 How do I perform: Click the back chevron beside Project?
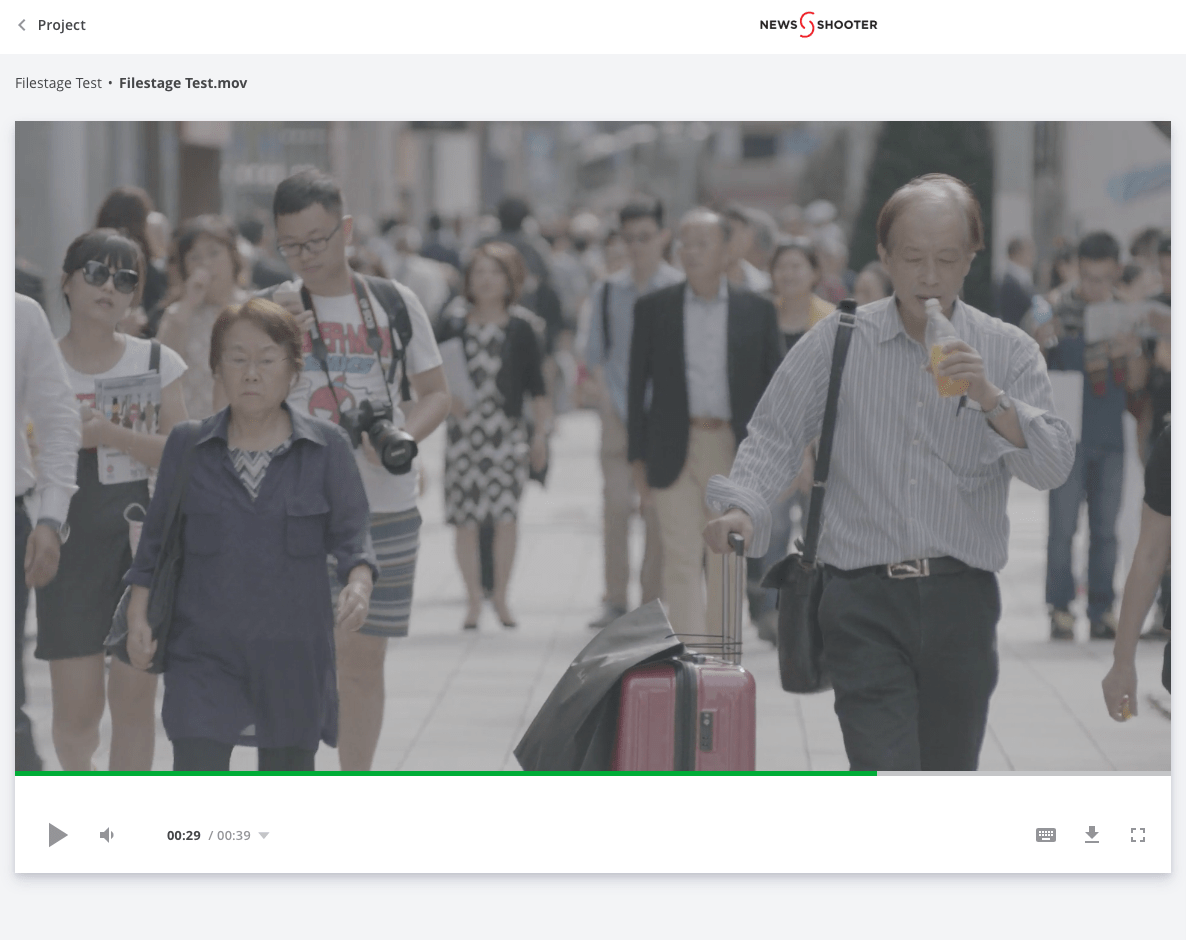[22, 25]
